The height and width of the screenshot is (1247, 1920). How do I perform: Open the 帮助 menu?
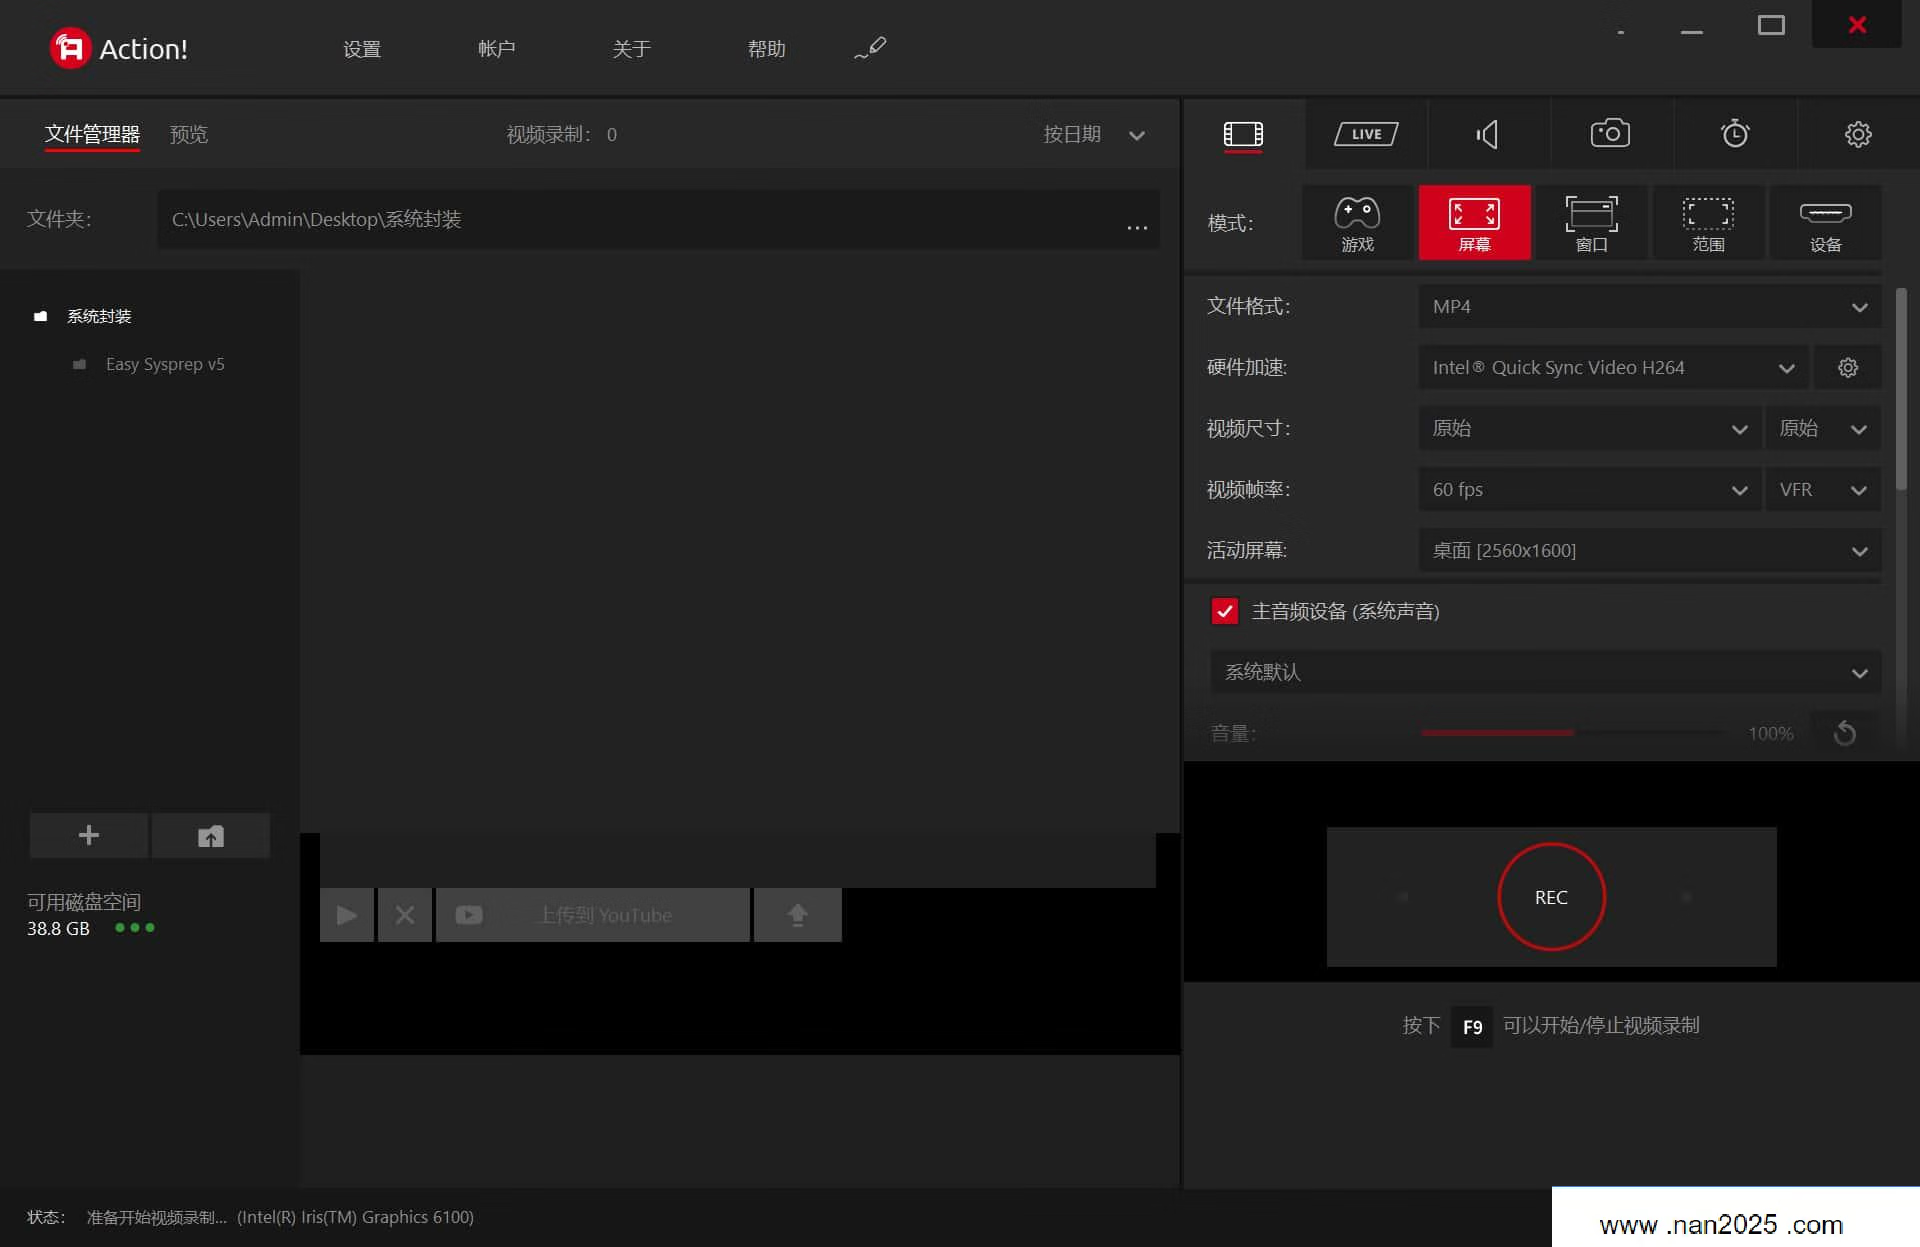767,49
